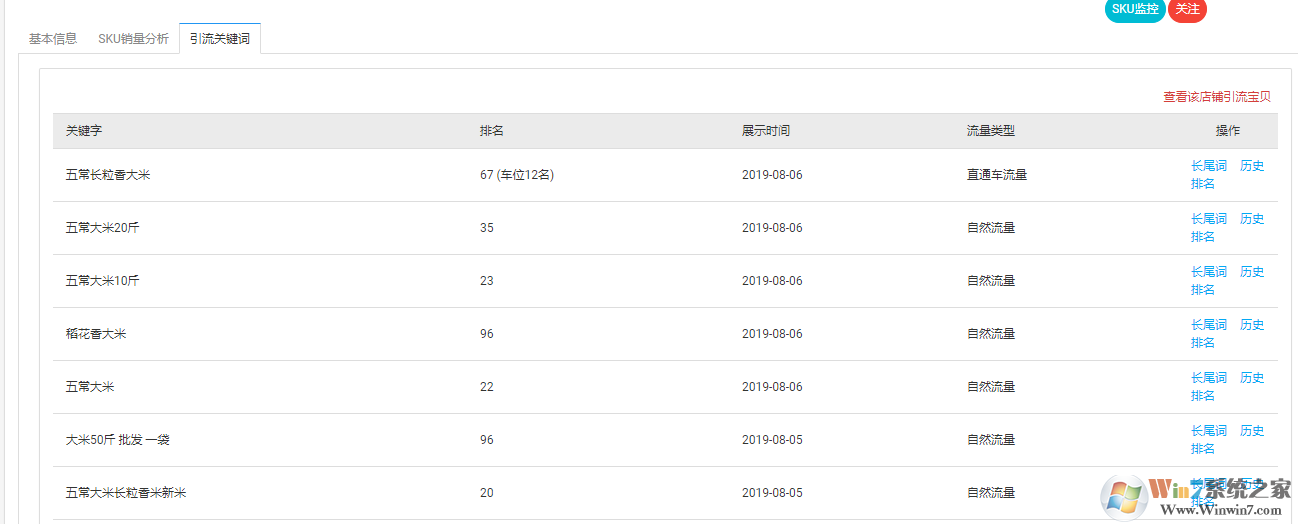The height and width of the screenshot is (524, 1298).
Task: Select the 五常大米长粒香米新米 keyword cell
Action: pos(126,493)
